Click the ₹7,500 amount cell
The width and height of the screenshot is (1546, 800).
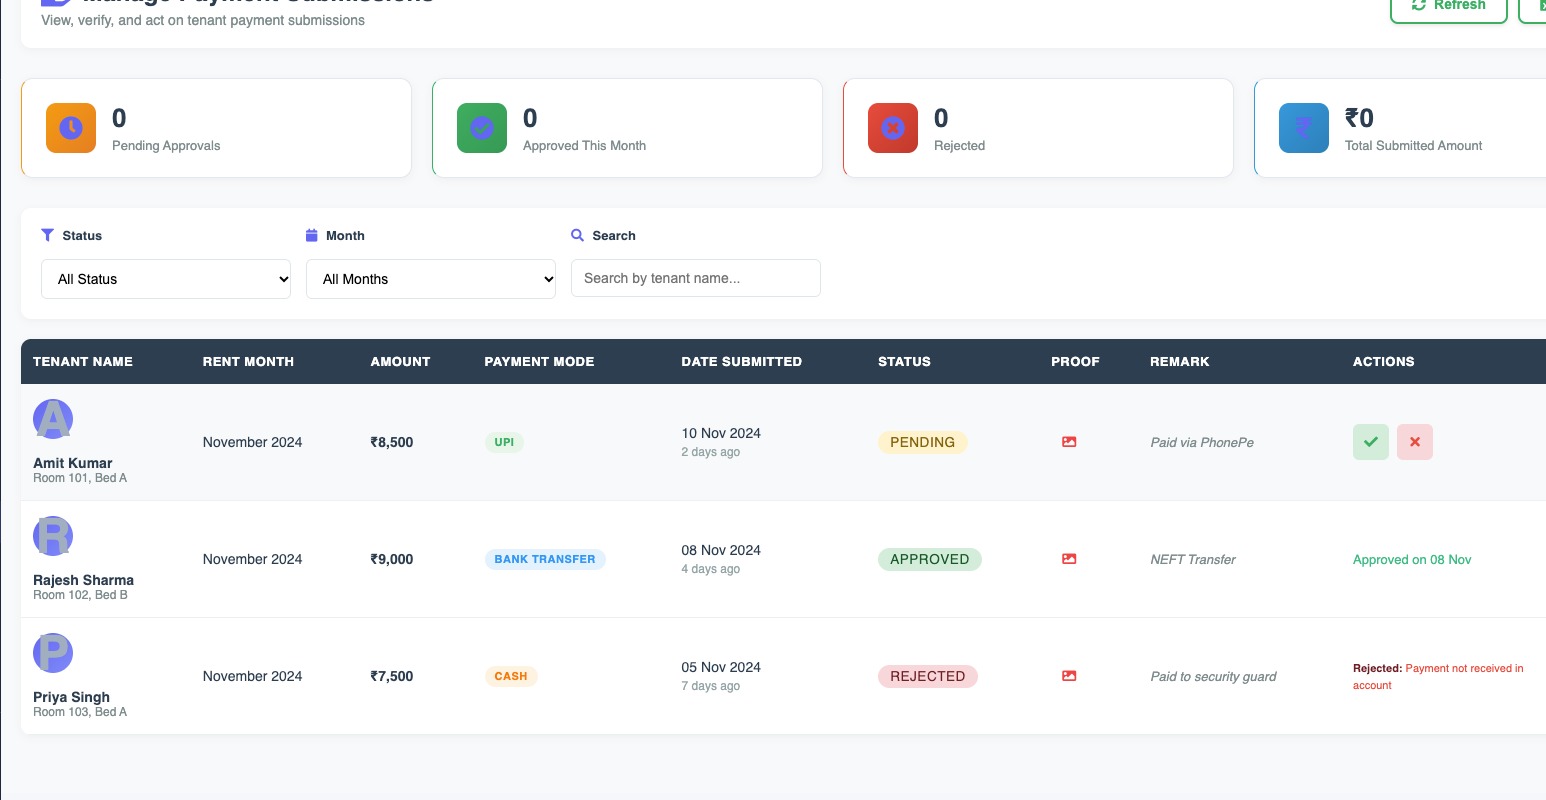392,676
